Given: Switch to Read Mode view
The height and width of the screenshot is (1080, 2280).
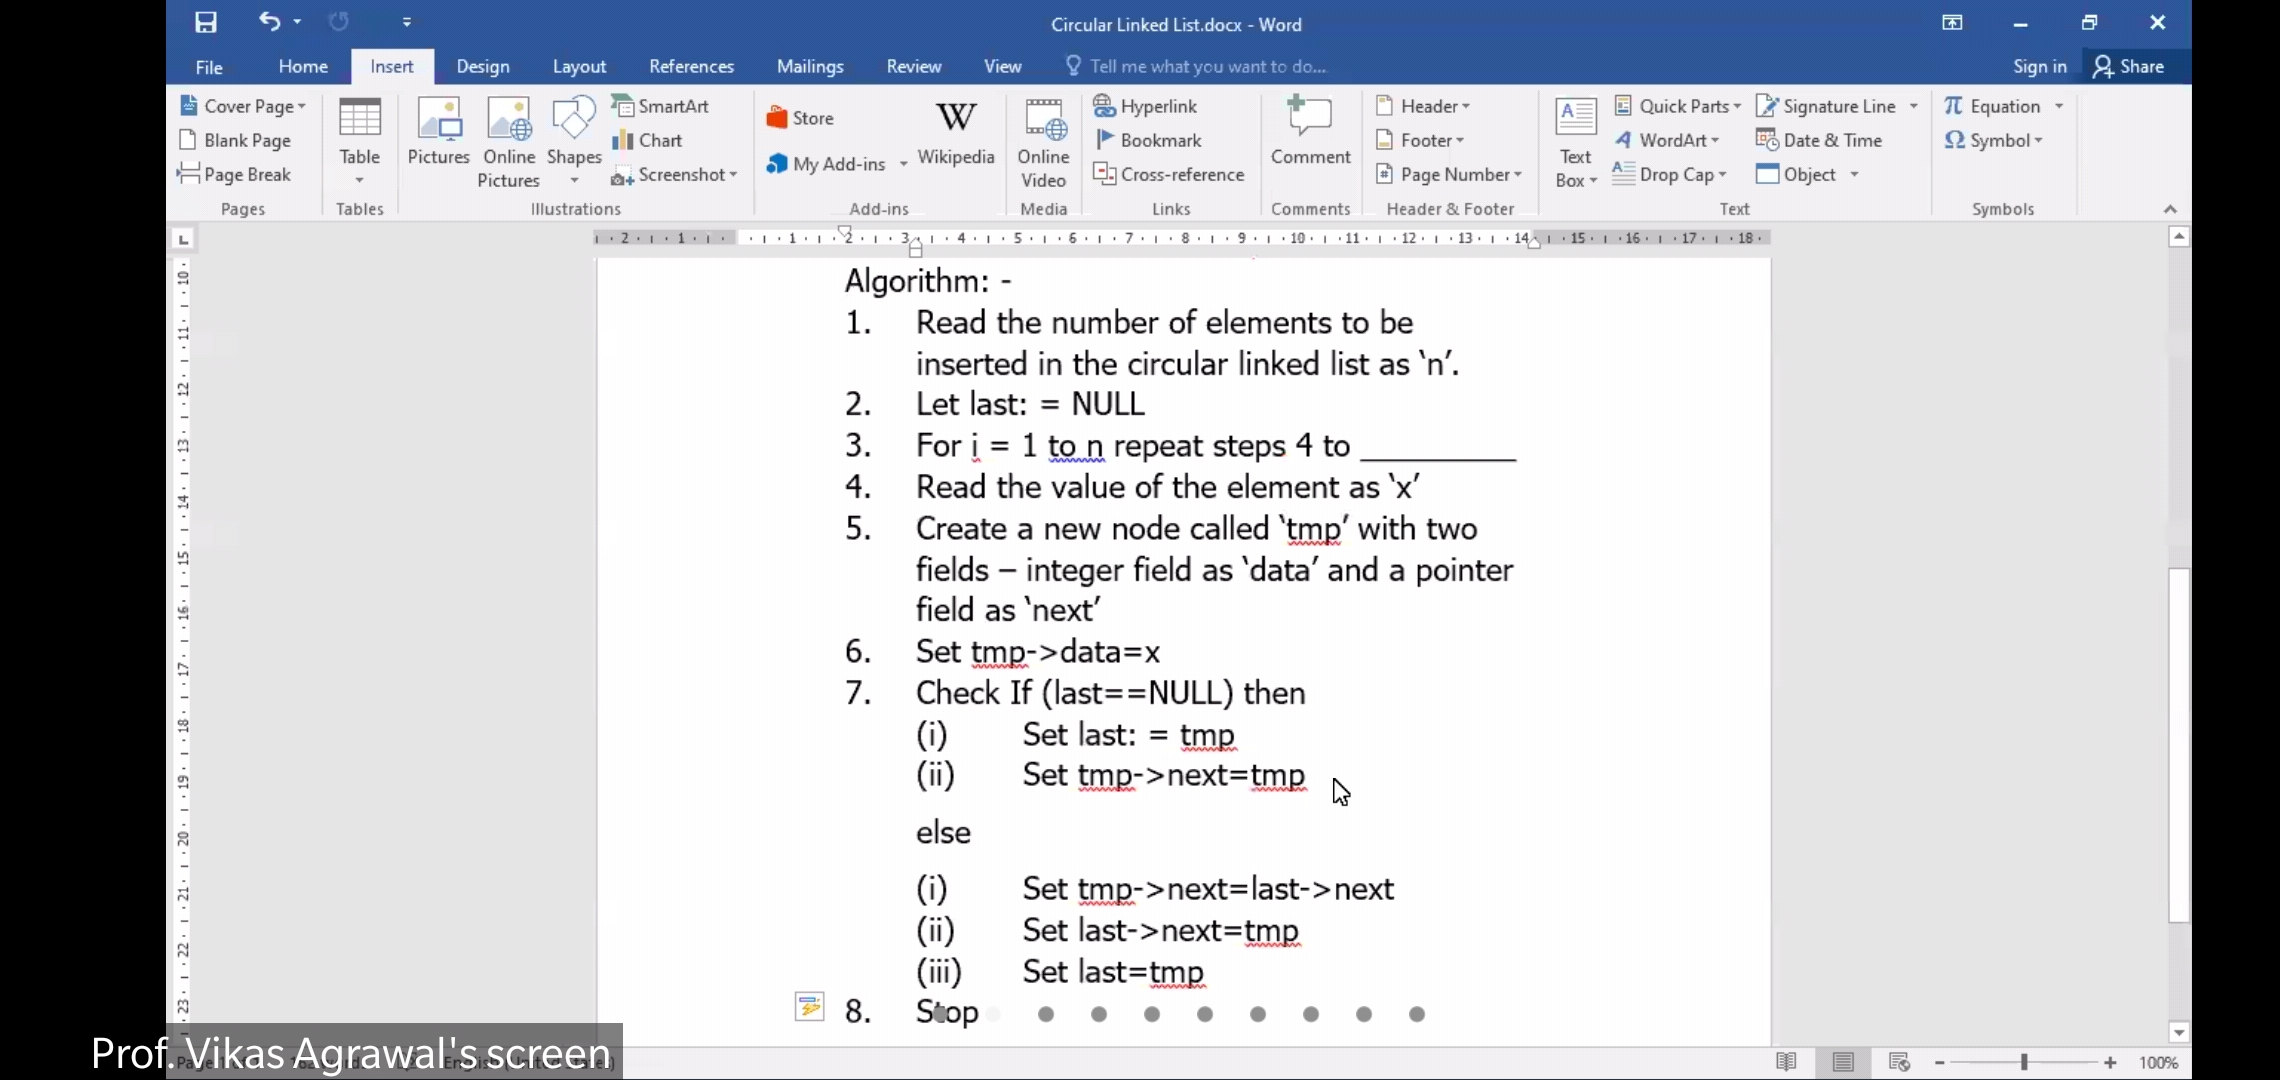Looking at the screenshot, I should (x=1786, y=1062).
